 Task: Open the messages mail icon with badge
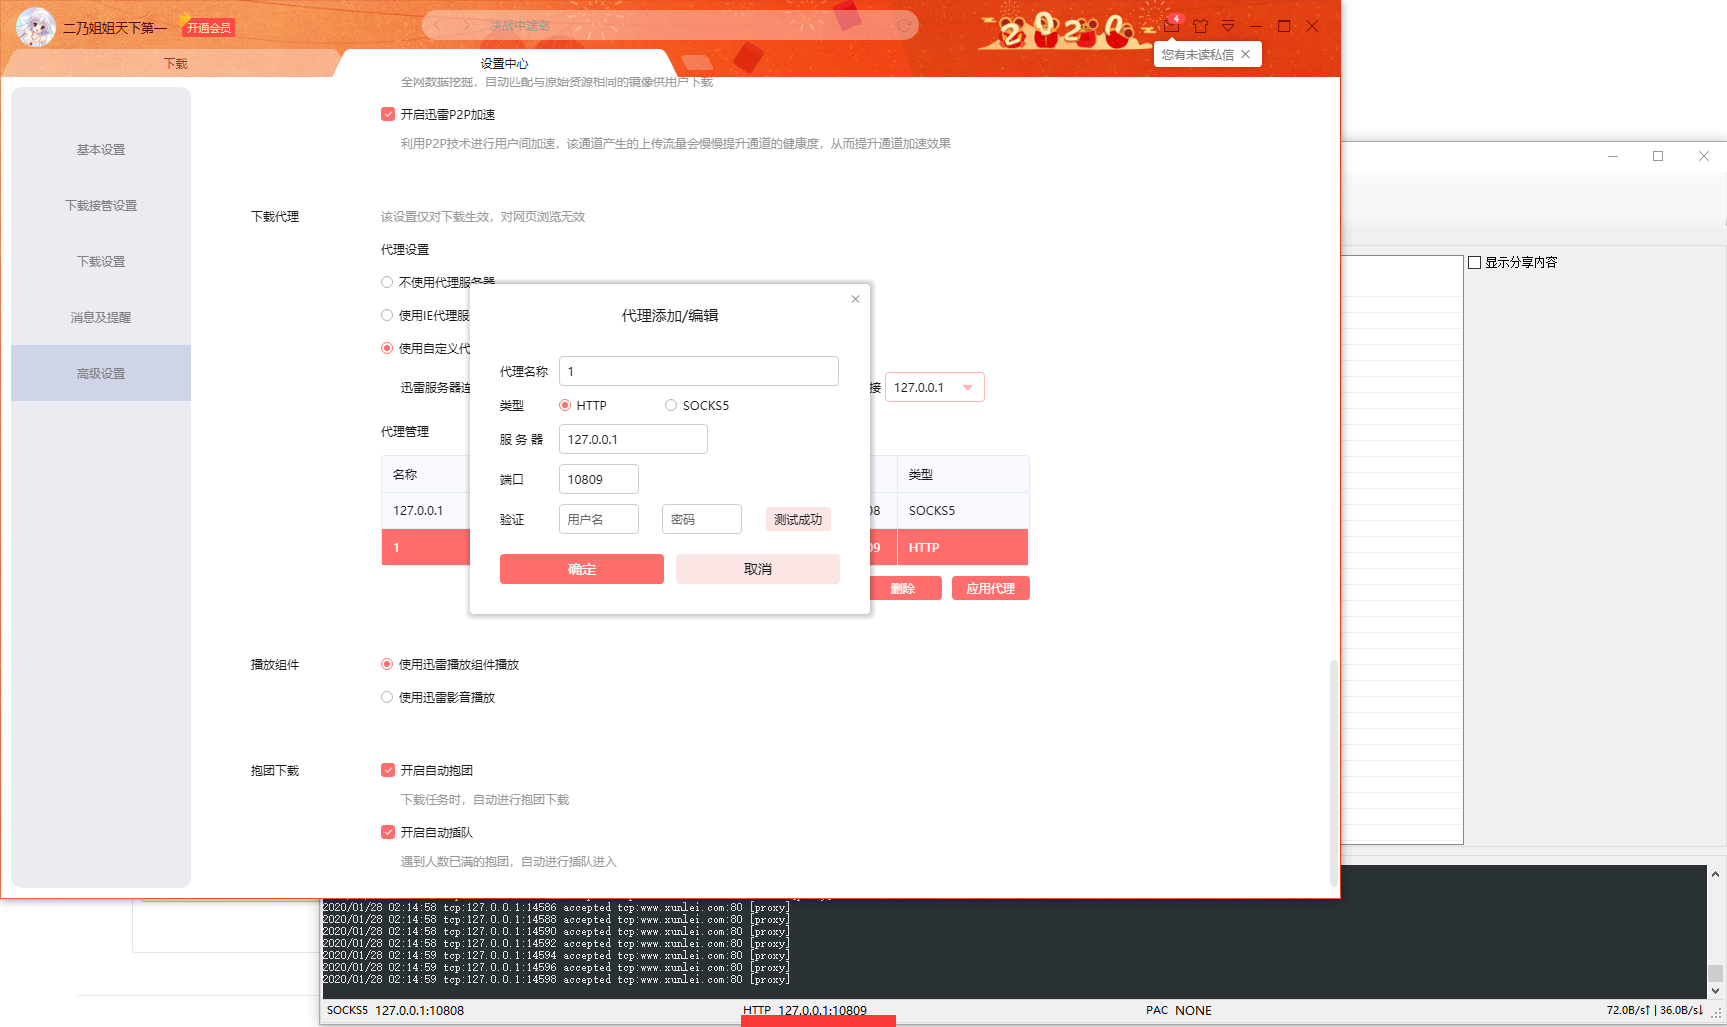point(1172,25)
